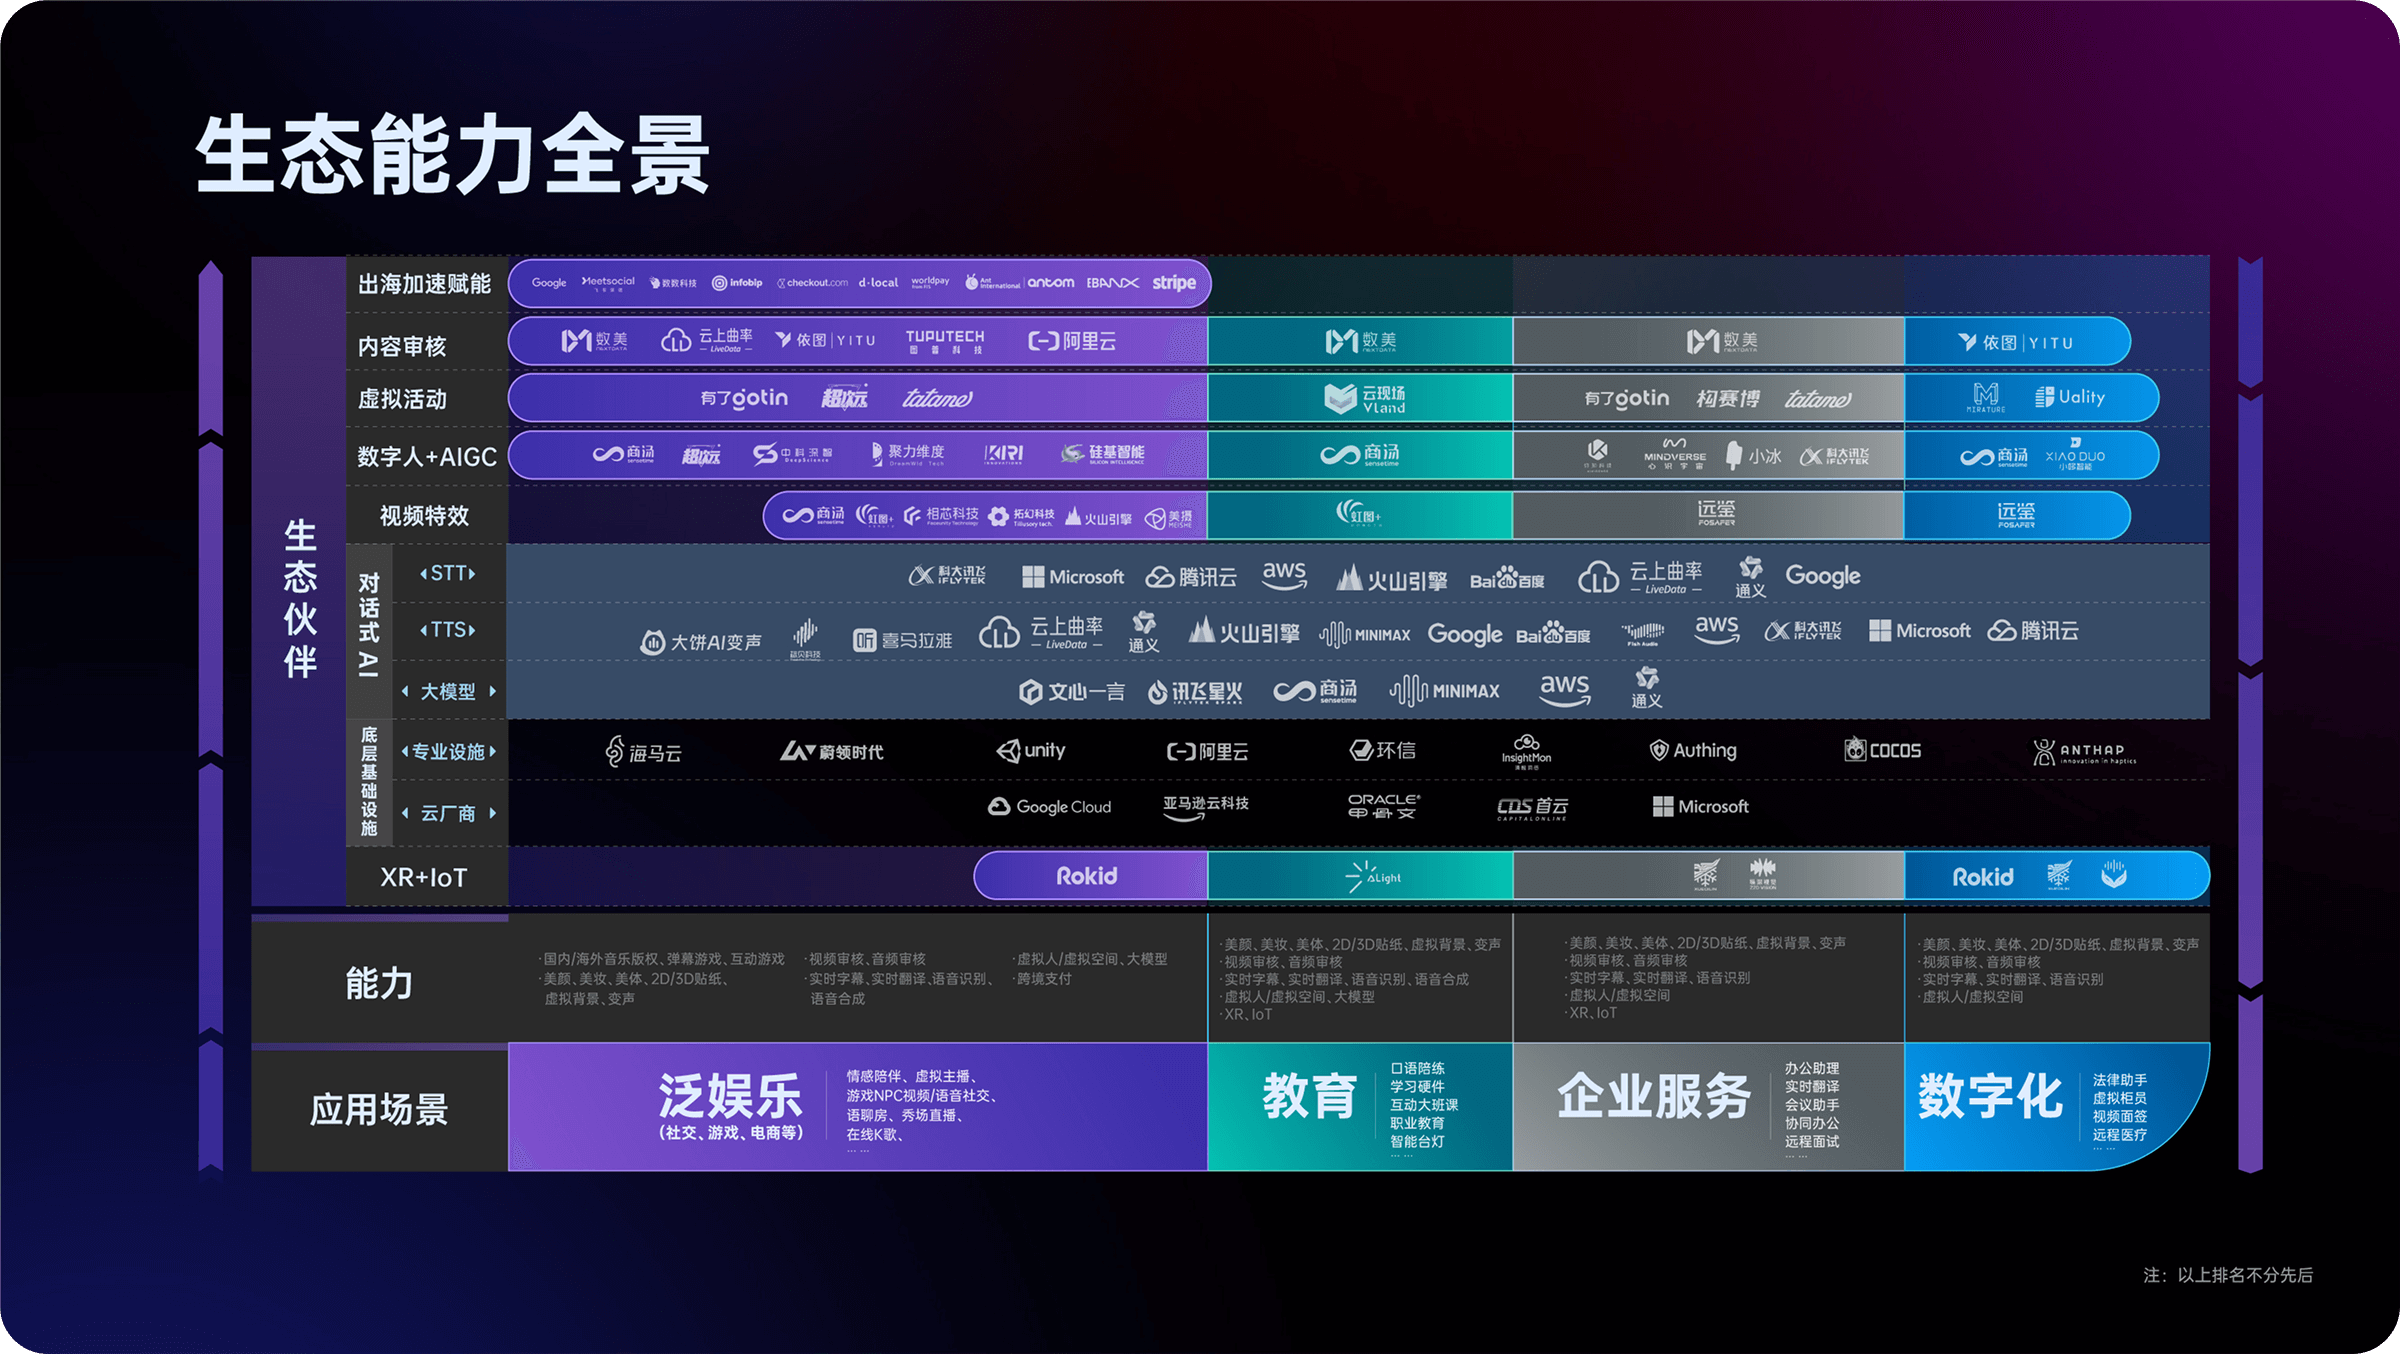Click the purple Rokid pill in XR+IoT row
Viewport: 2400px width, 1354px height.
tap(1090, 876)
